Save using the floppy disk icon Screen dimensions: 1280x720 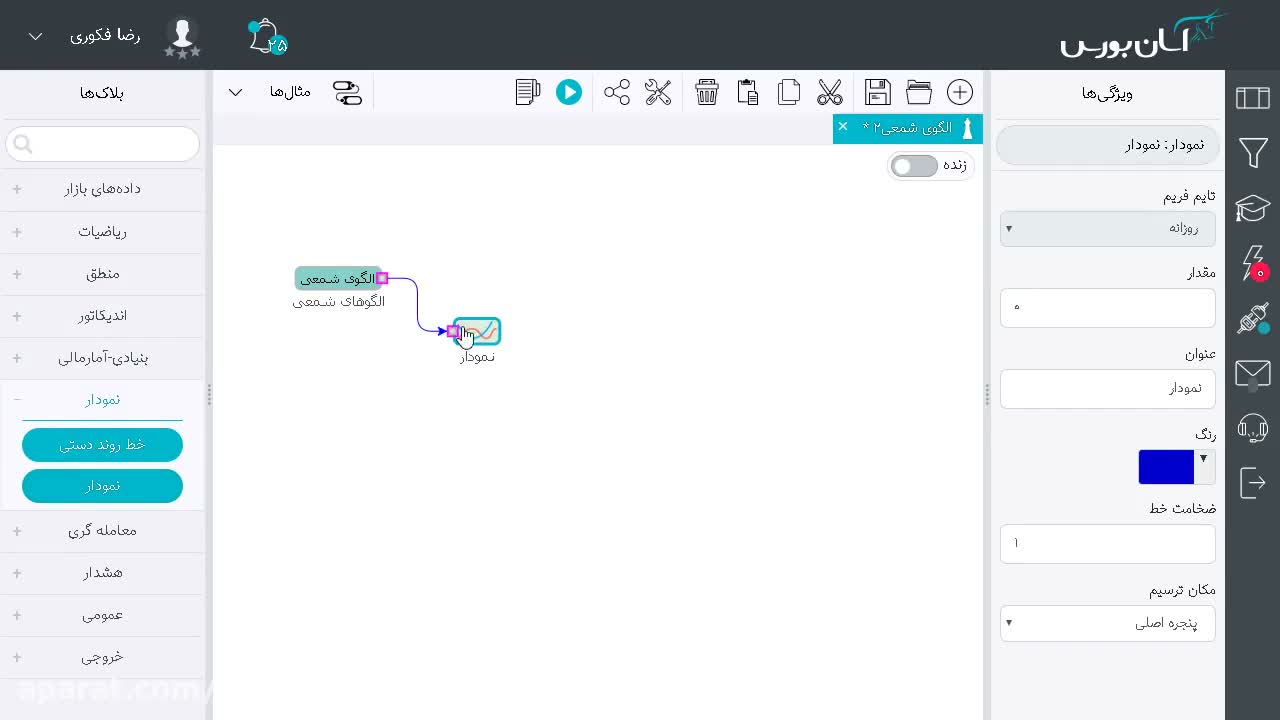(878, 93)
